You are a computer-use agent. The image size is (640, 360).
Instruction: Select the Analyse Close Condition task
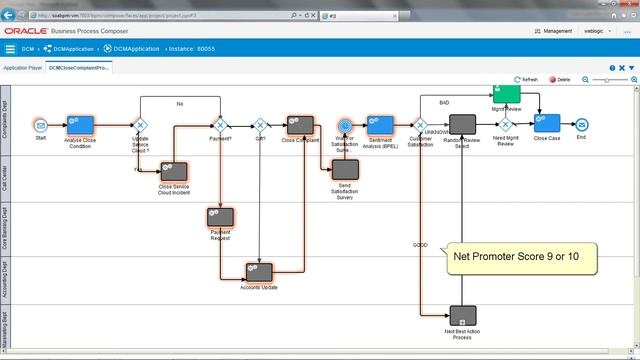coord(80,125)
